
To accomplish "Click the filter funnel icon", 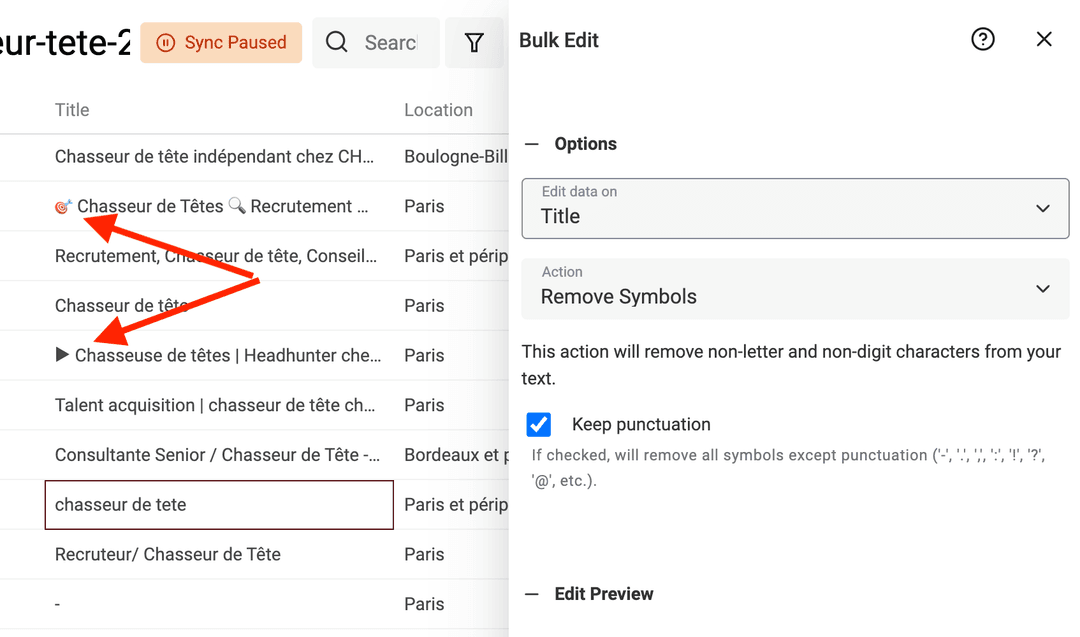I will (474, 42).
